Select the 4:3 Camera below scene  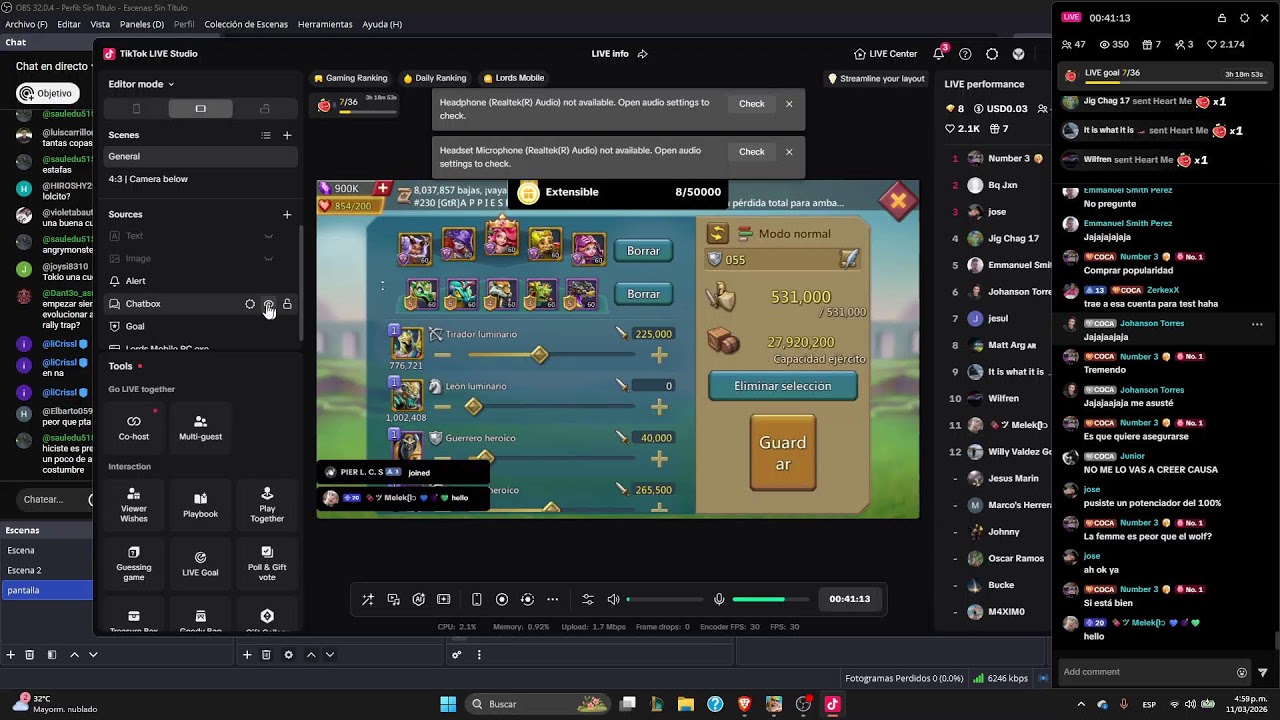[201, 179]
